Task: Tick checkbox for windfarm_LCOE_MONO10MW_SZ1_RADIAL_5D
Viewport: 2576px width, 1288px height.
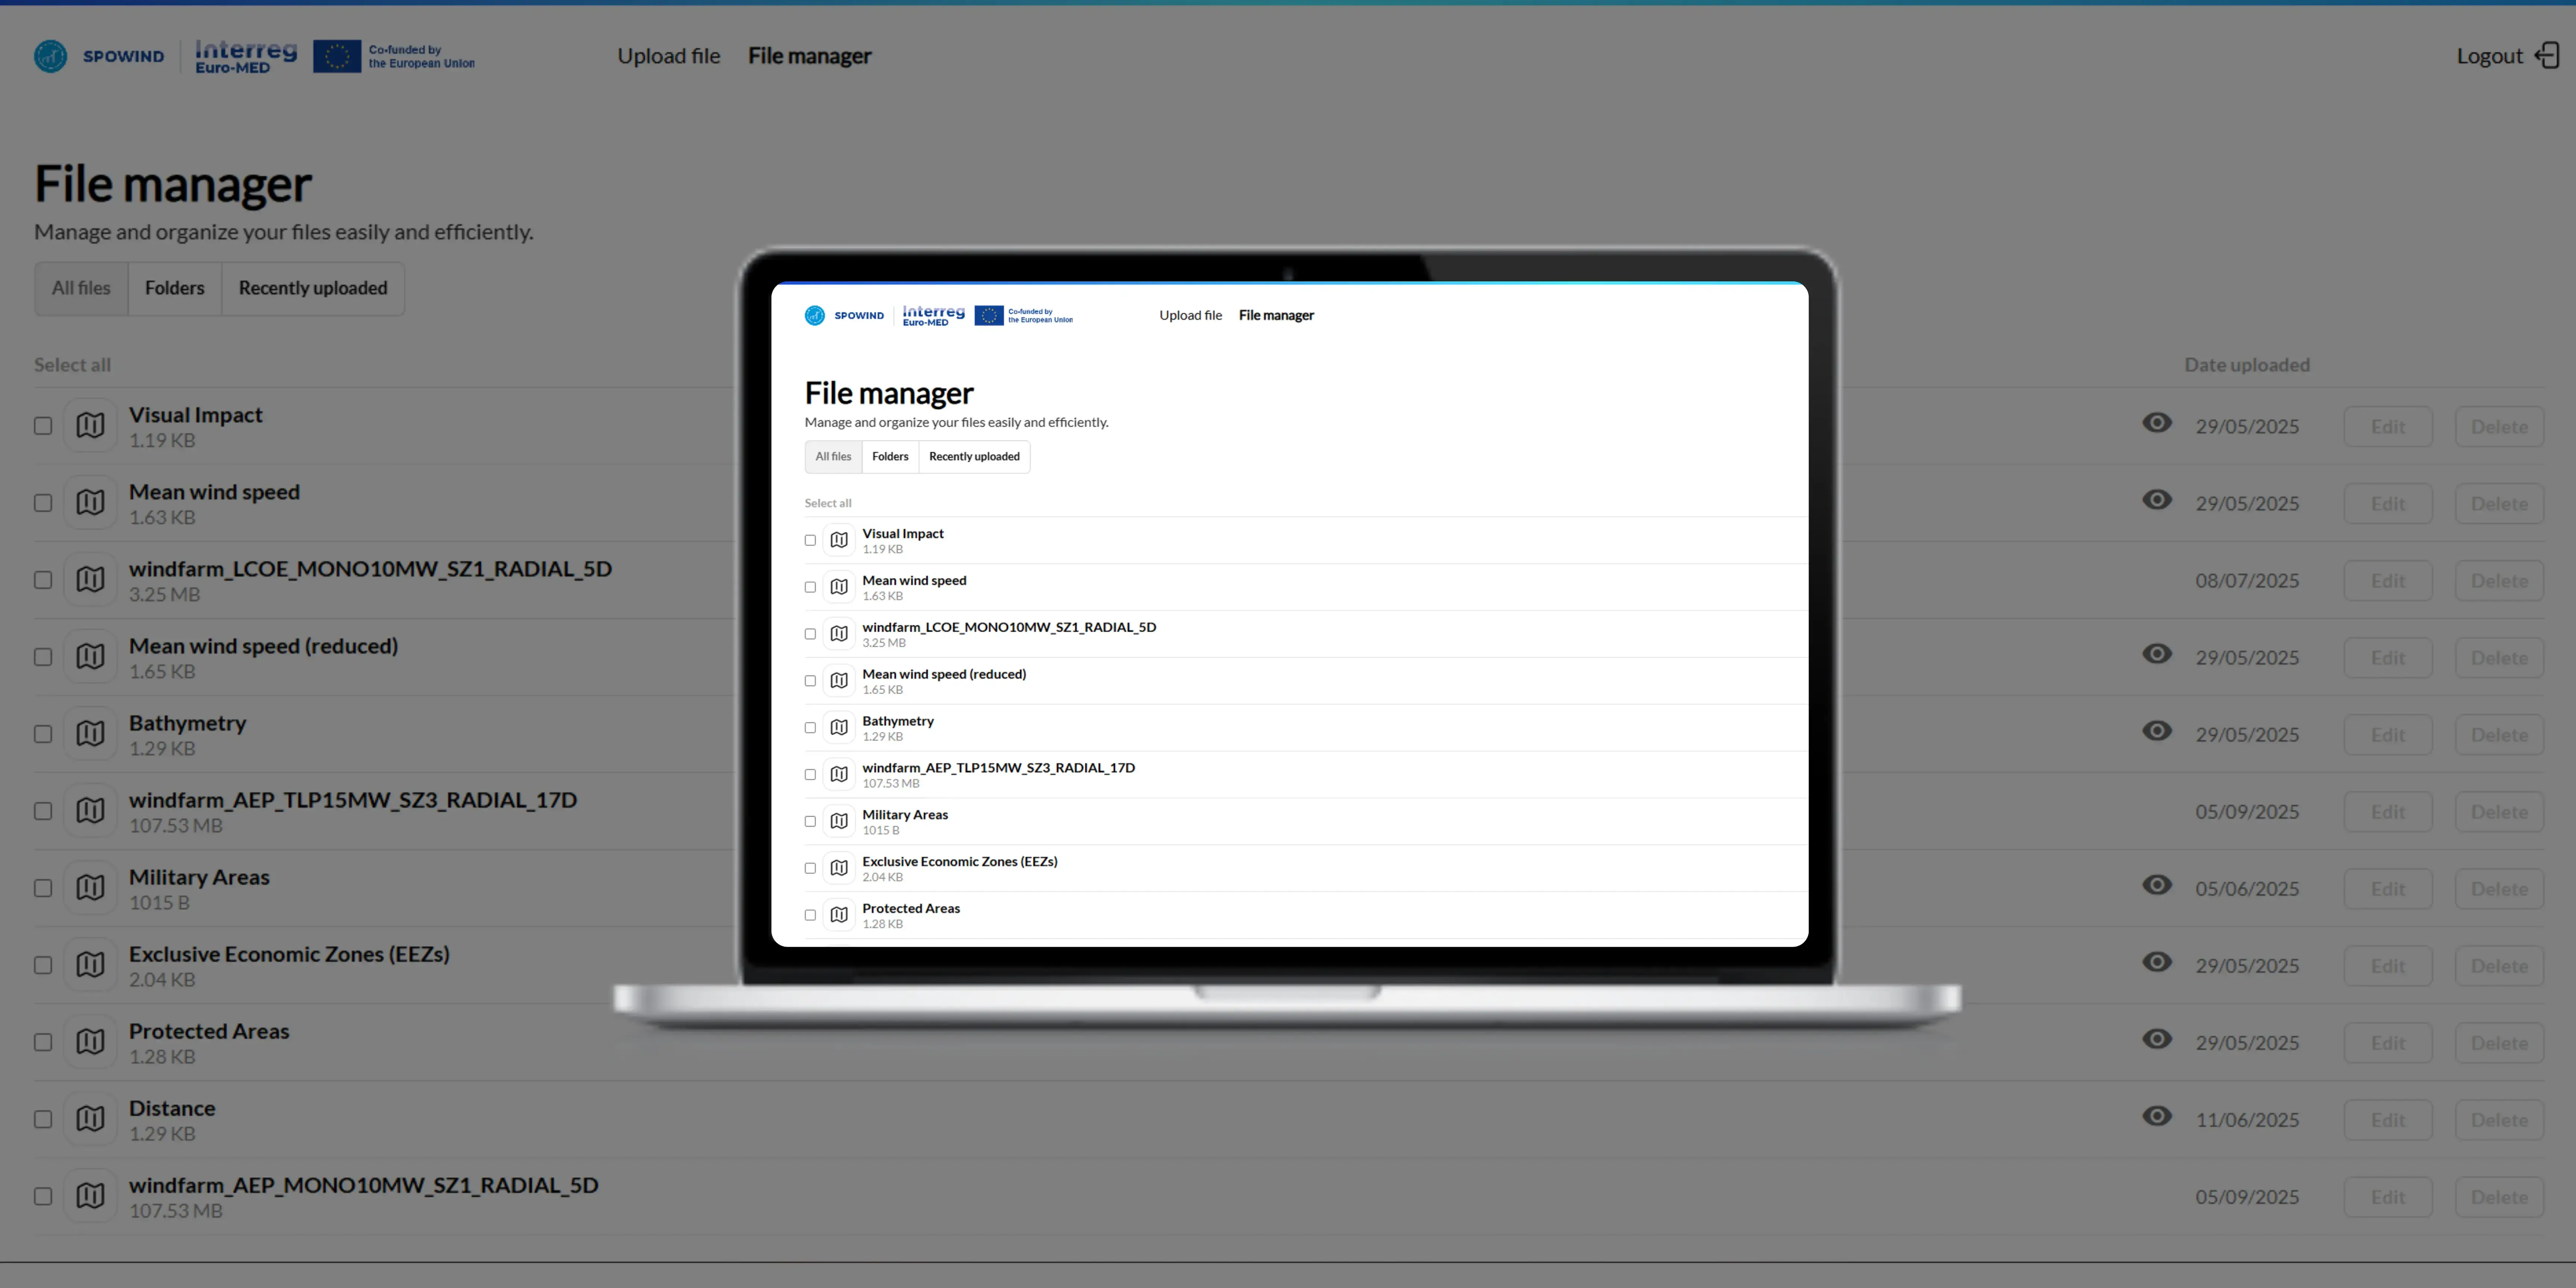Action: [43, 580]
